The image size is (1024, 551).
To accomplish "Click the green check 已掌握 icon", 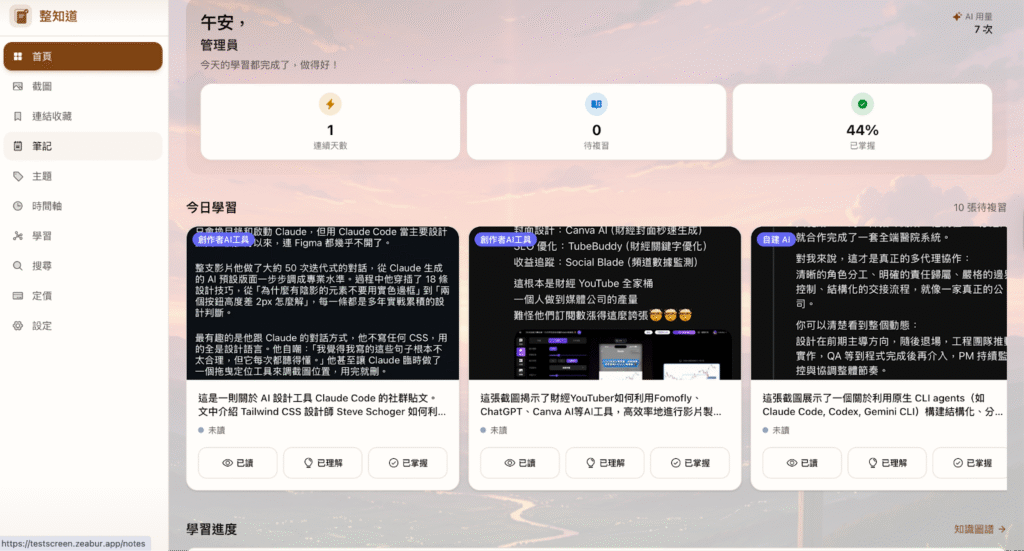I will [x=862, y=104].
